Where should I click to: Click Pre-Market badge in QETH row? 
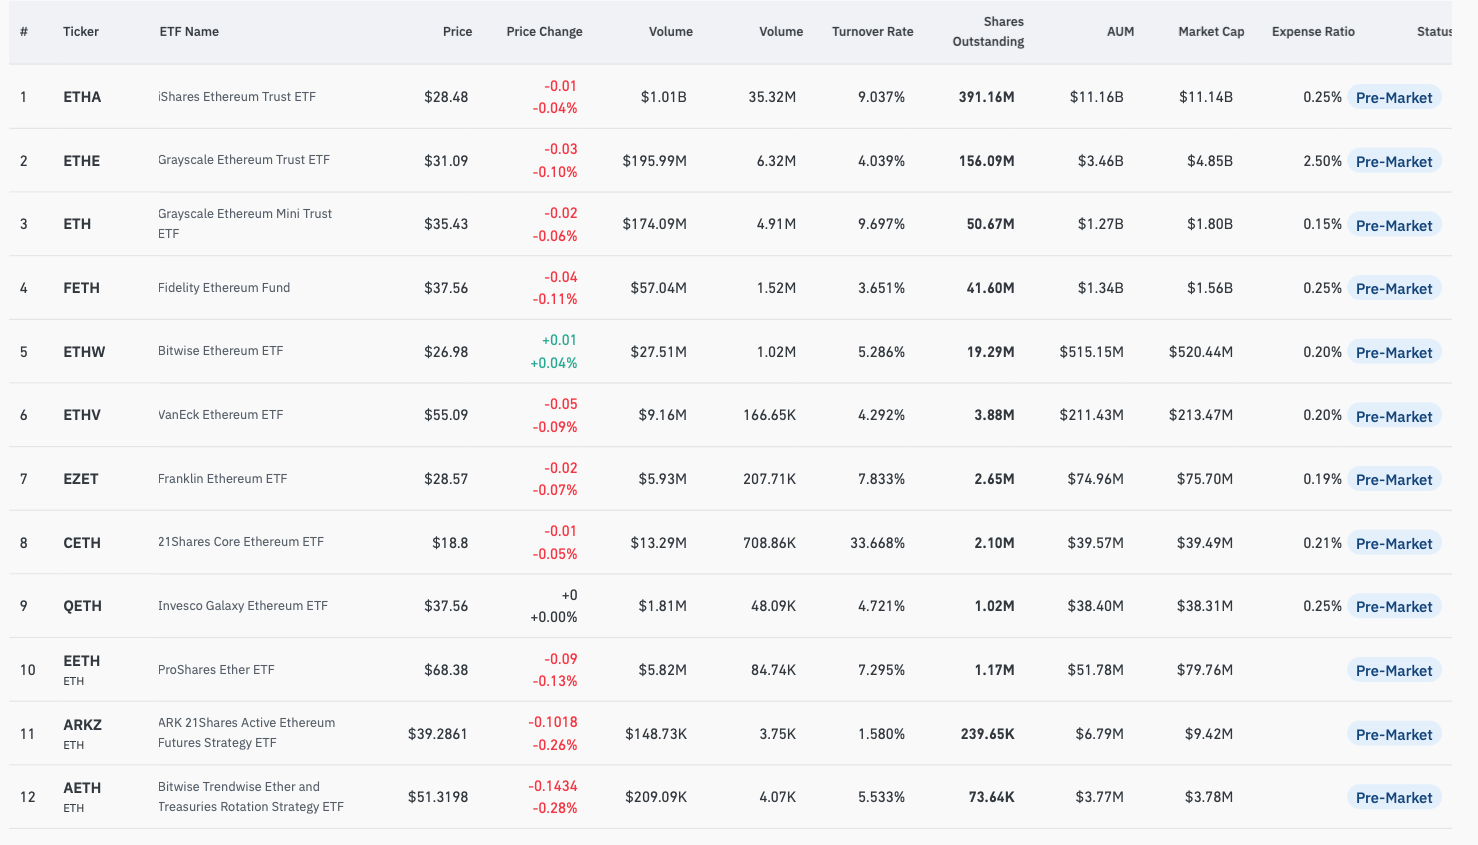(x=1394, y=607)
